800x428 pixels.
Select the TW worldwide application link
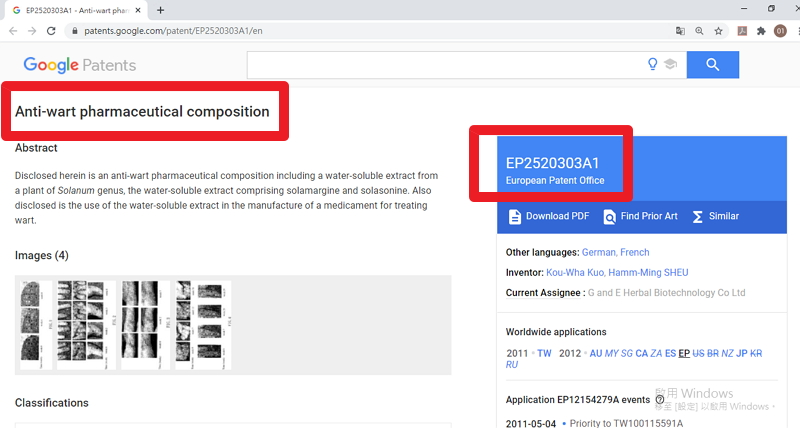pyautogui.click(x=544, y=353)
